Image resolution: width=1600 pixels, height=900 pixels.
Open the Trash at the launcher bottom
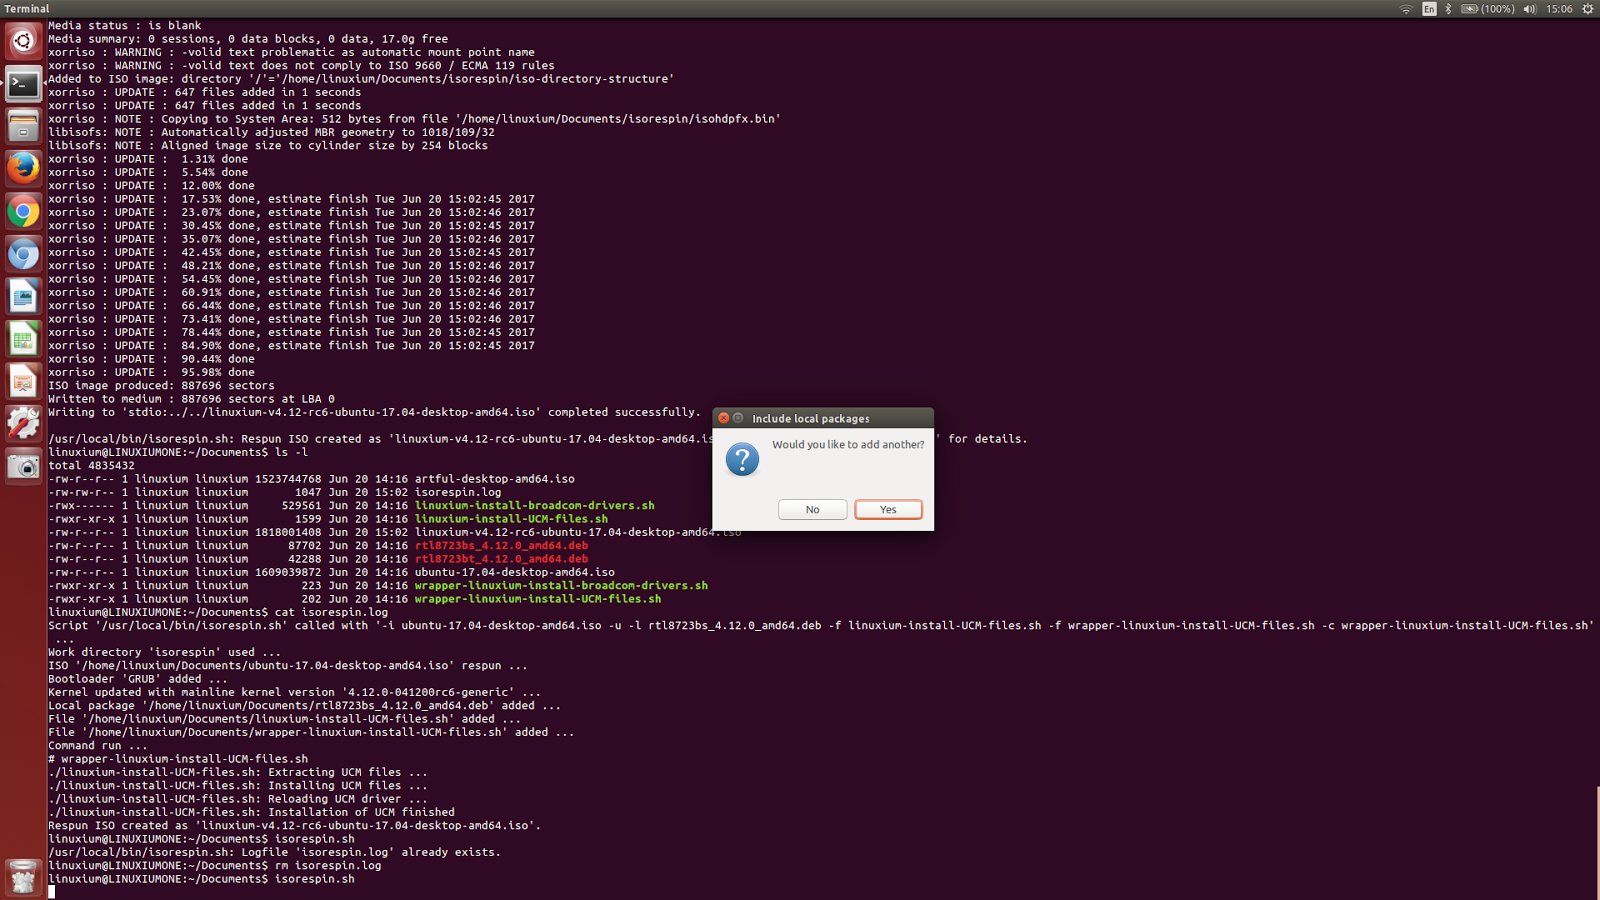point(23,877)
